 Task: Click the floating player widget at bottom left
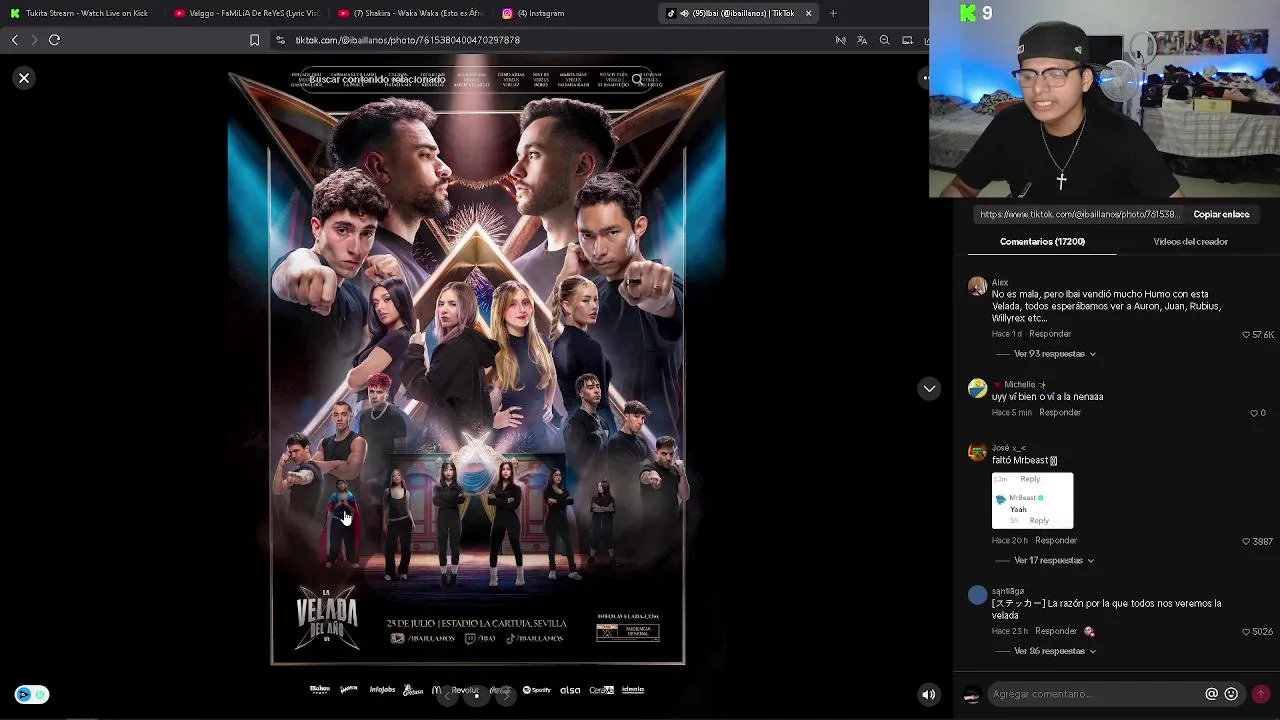click(31, 694)
